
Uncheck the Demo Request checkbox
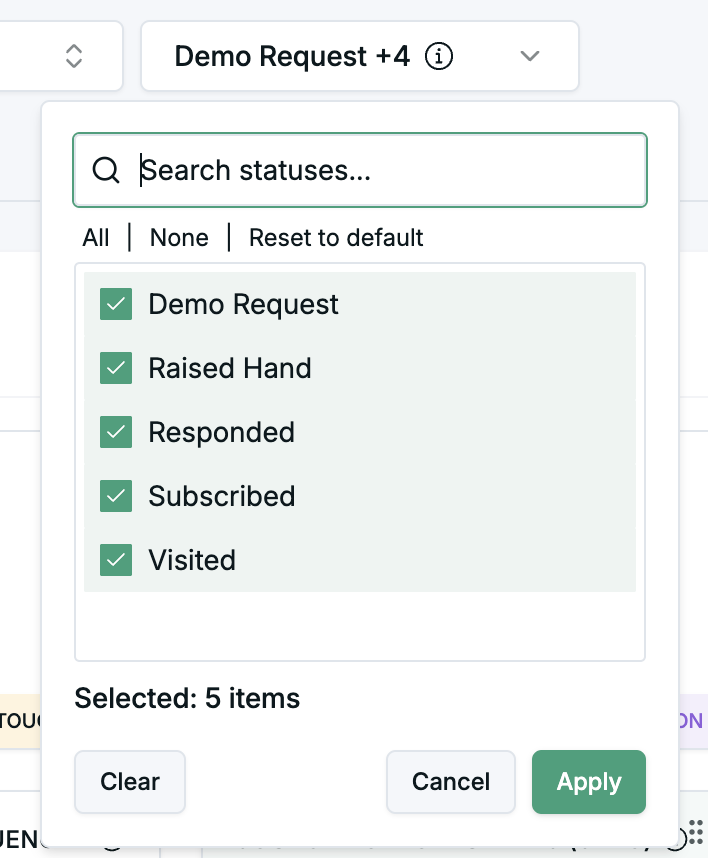tap(116, 304)
